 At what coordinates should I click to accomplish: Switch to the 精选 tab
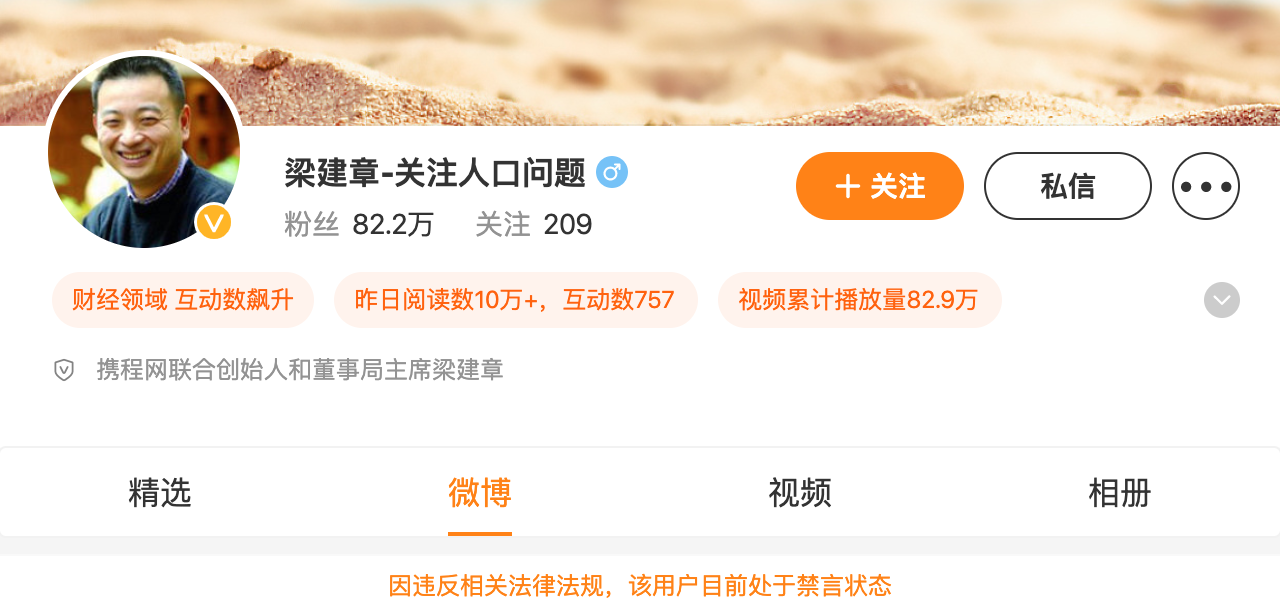pyautogui.click(x=160, y=493)
